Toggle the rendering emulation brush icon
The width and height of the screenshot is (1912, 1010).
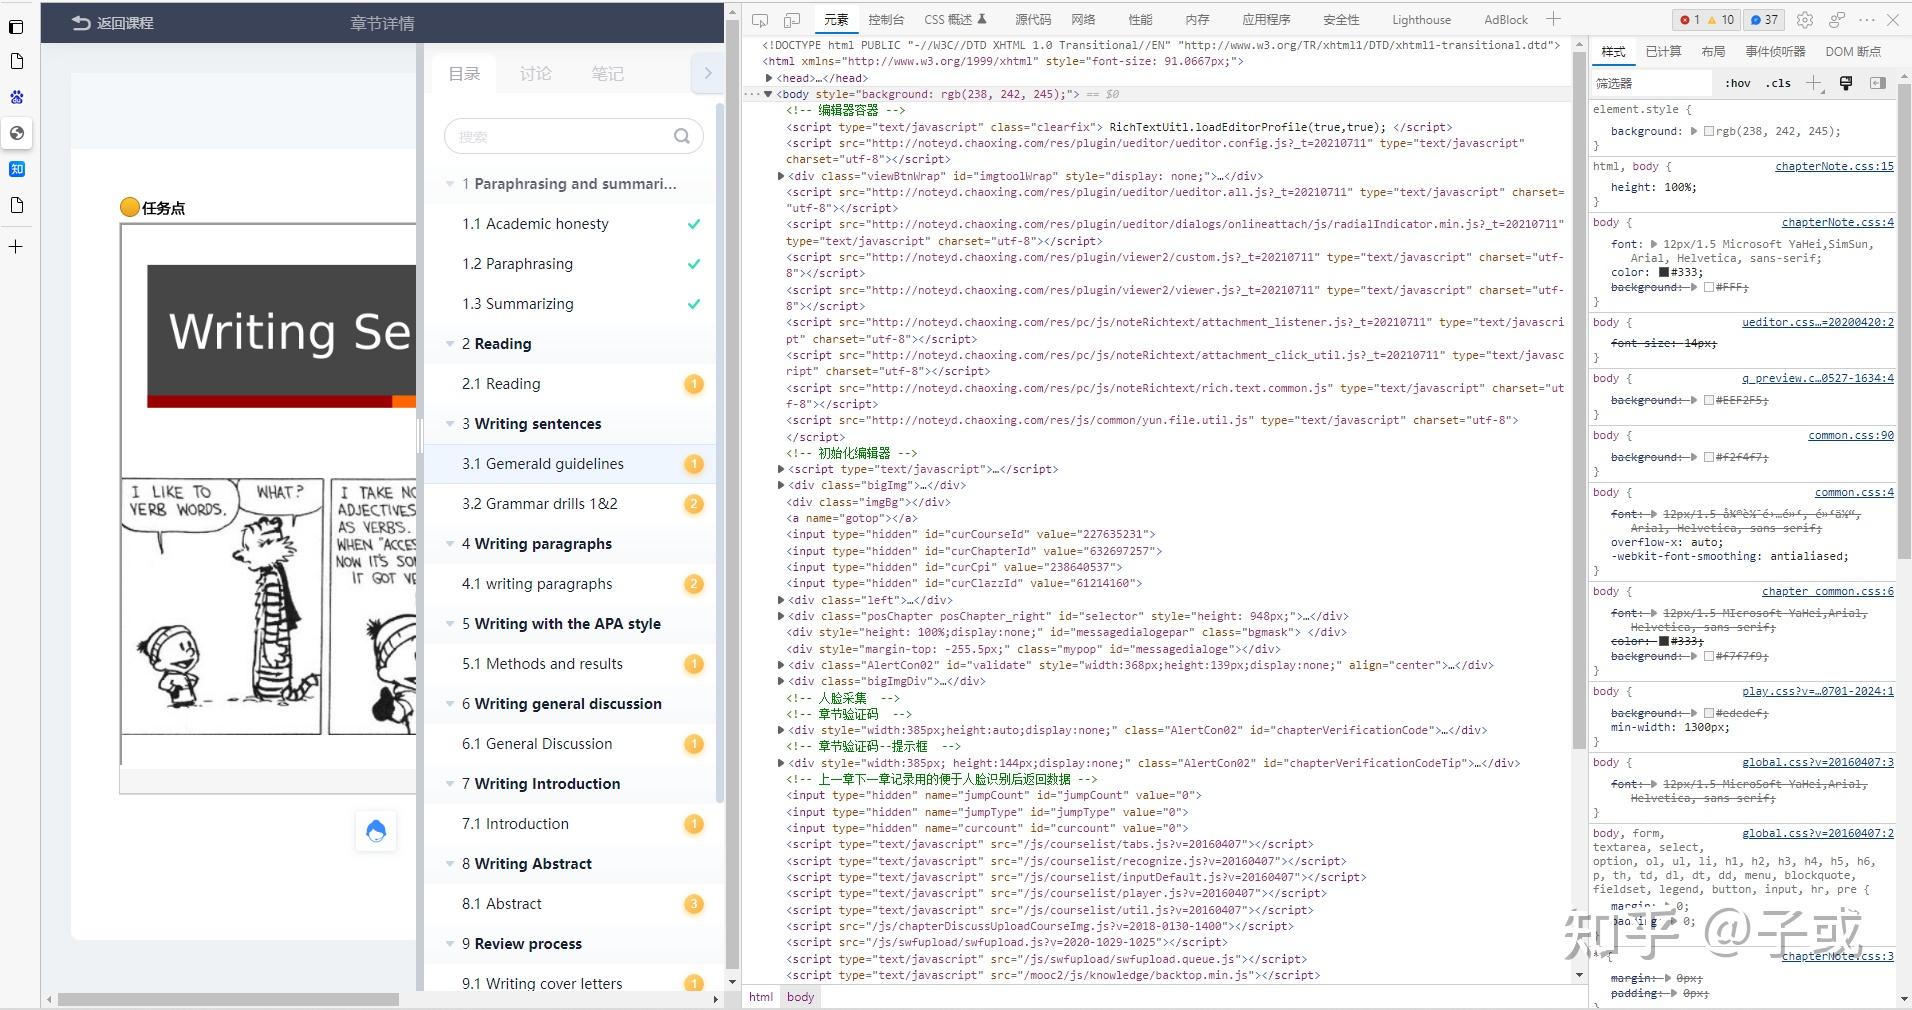click(x=1846, y=83)
